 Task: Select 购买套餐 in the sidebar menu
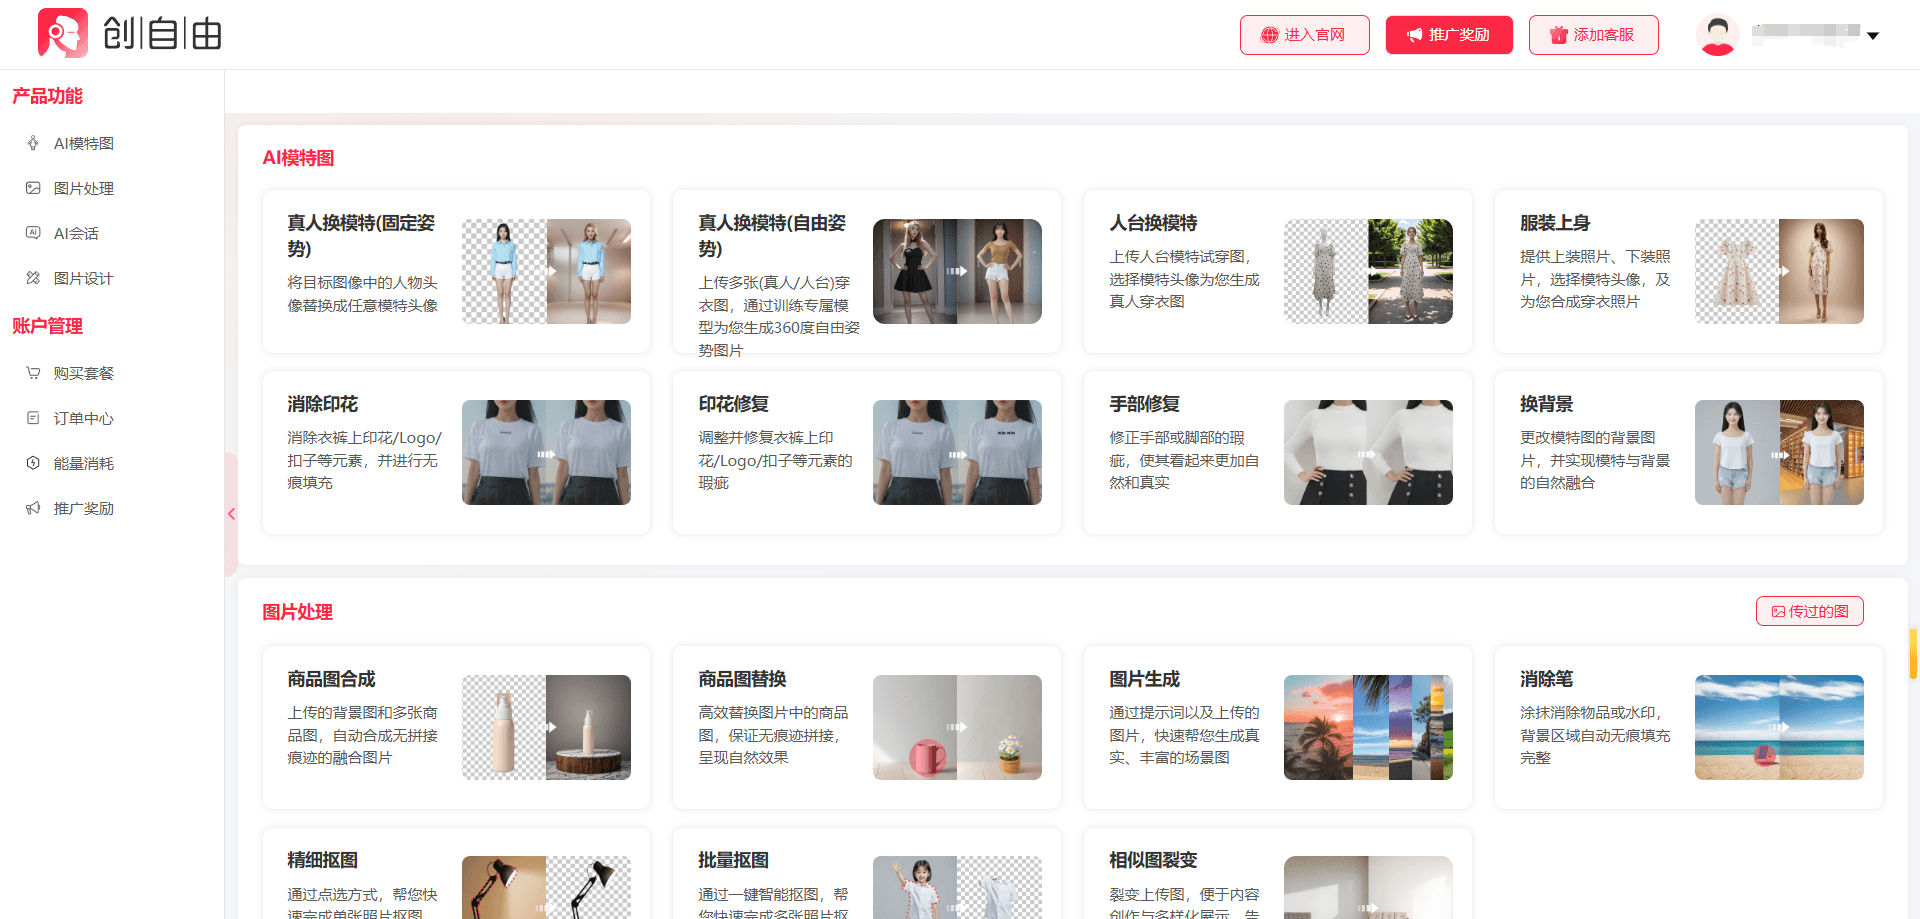[x=84, y=373]
